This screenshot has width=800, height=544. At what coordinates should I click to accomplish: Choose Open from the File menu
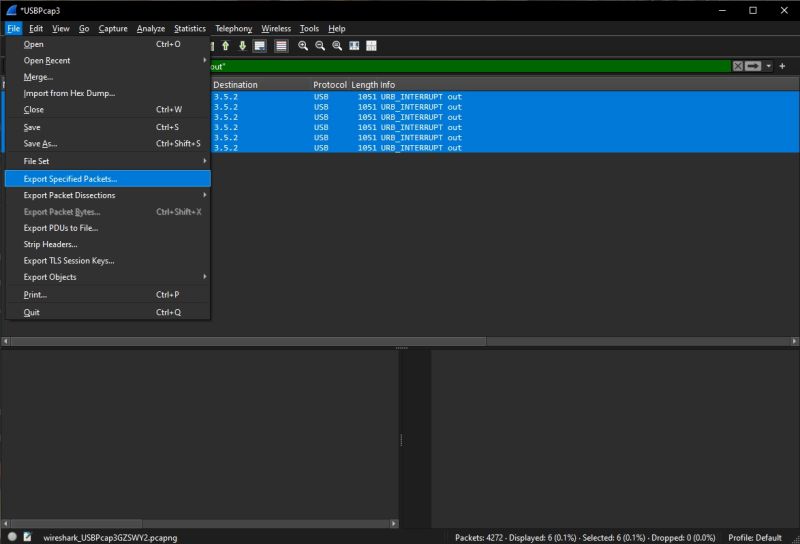coord(108,44)
